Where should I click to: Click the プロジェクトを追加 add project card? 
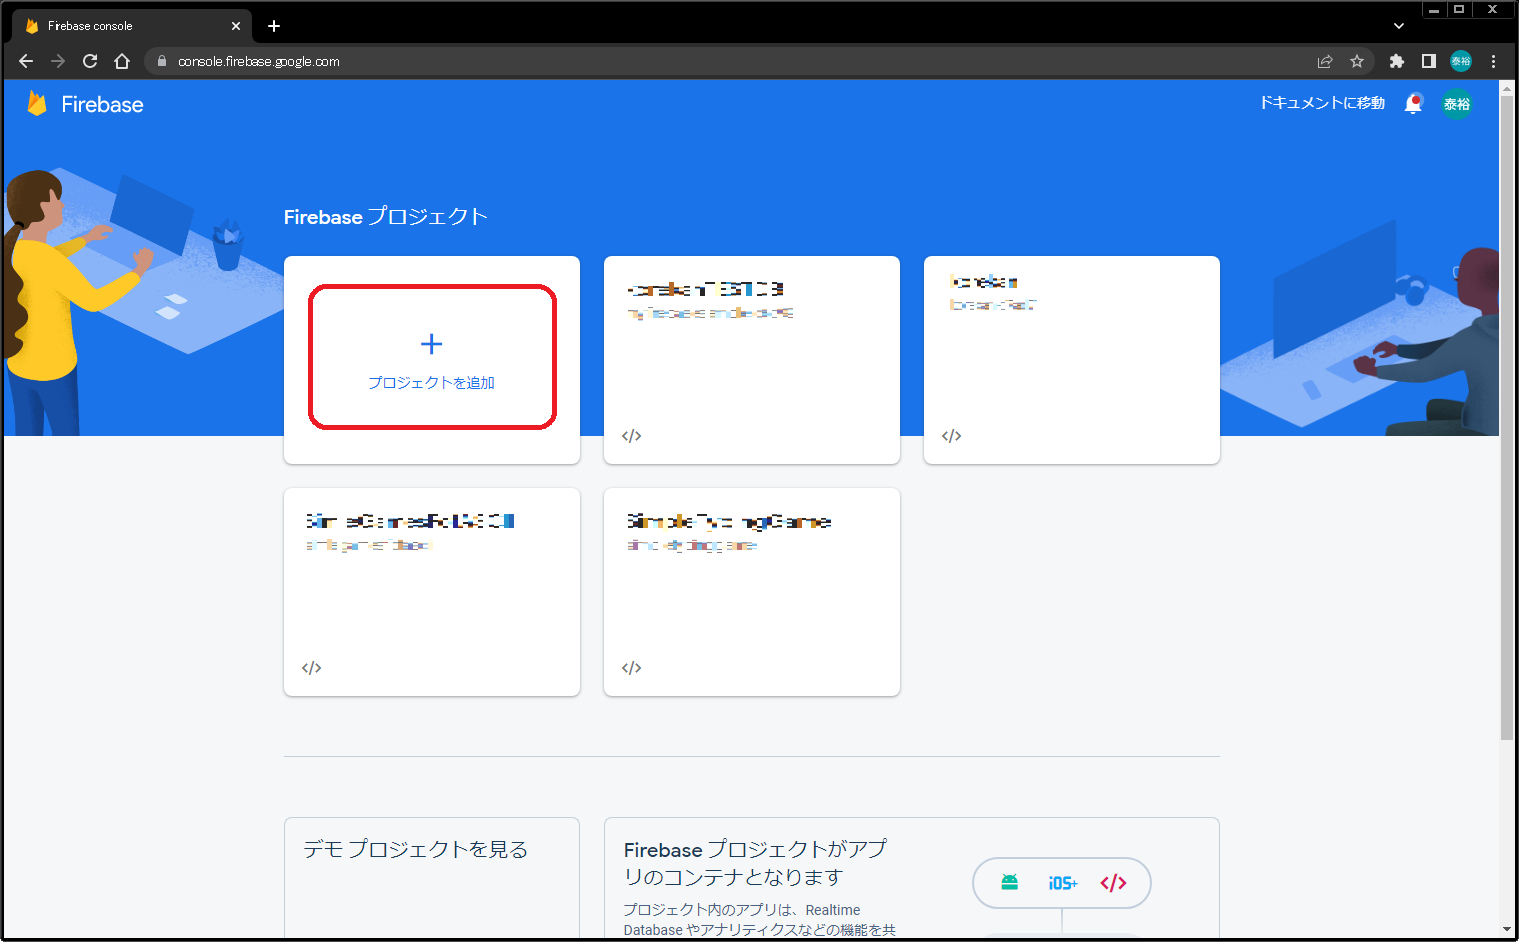(x=432, y=360)
